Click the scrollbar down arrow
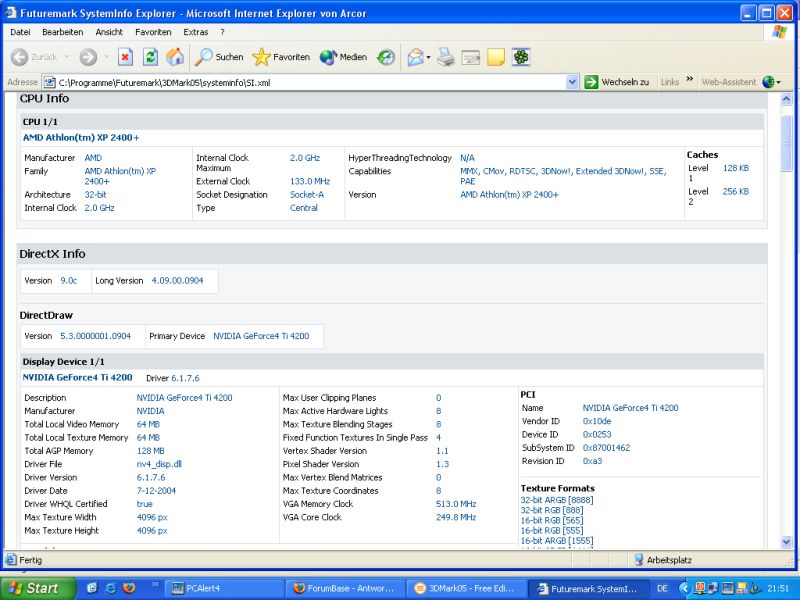The width and height of the screenshot is (800, 600). coord(786,542)
